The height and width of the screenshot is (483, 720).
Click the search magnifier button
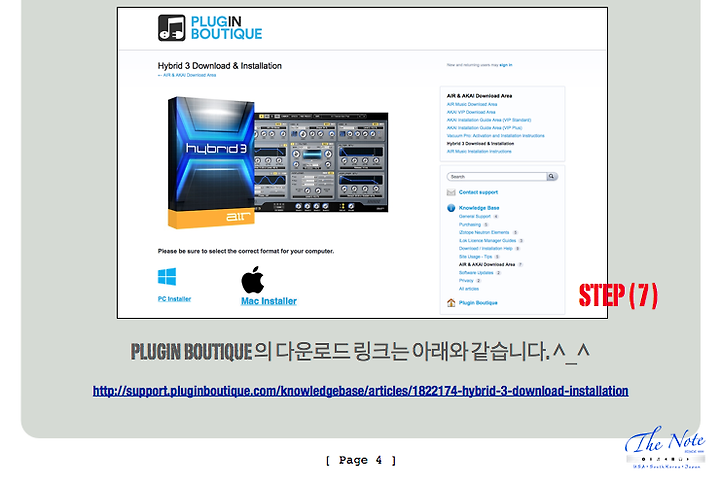point(551,177)
